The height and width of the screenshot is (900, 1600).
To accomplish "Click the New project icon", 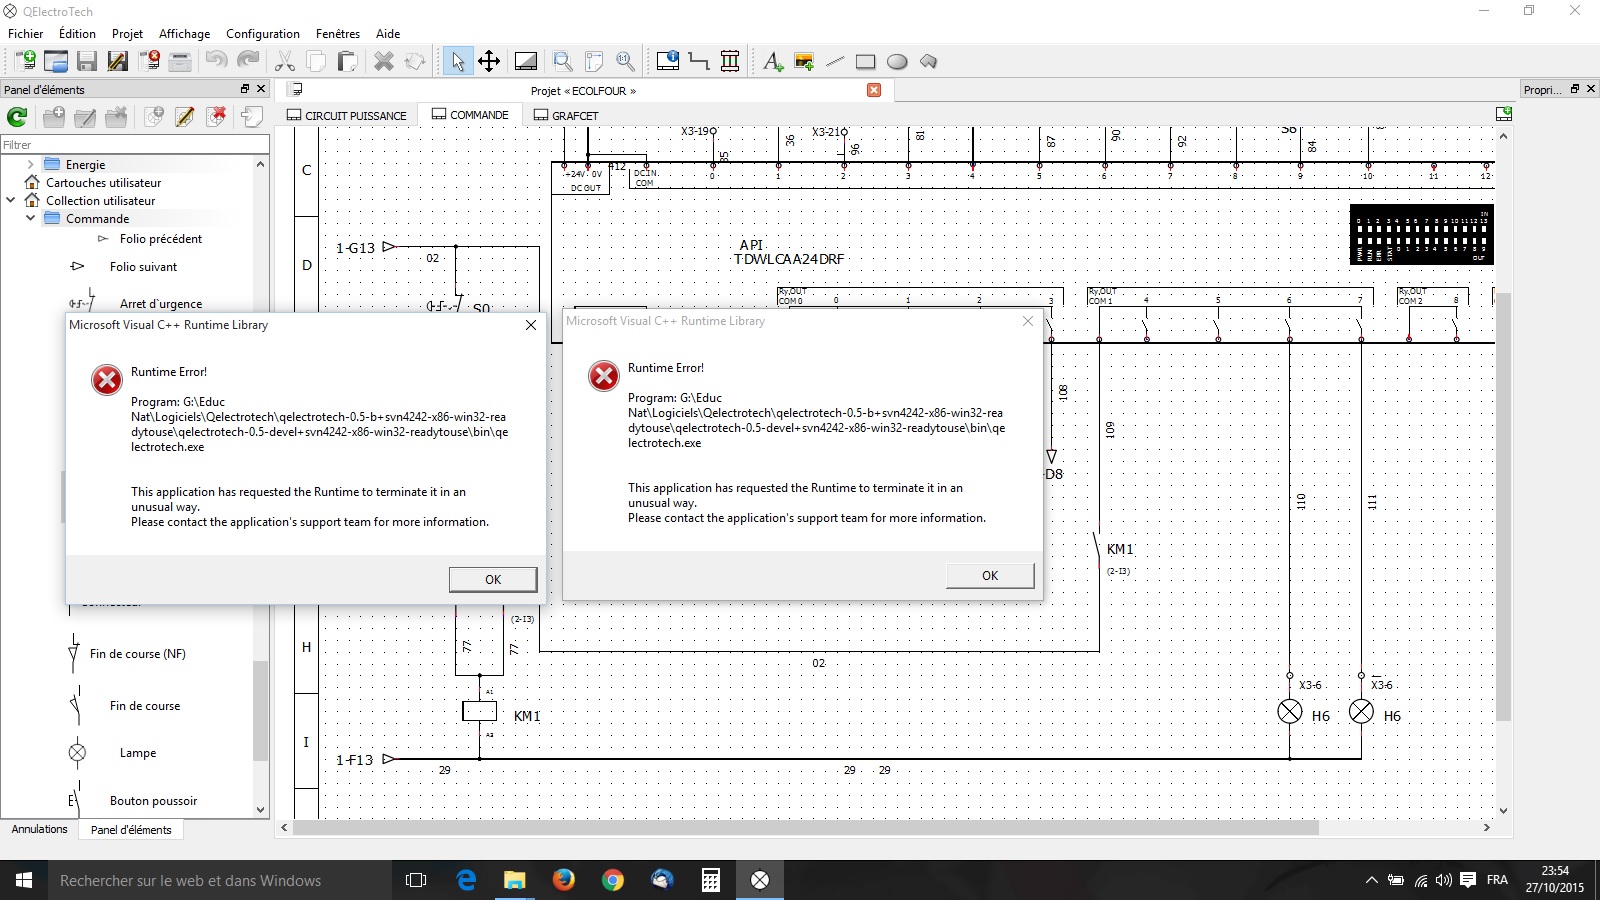I will (24, 61).
